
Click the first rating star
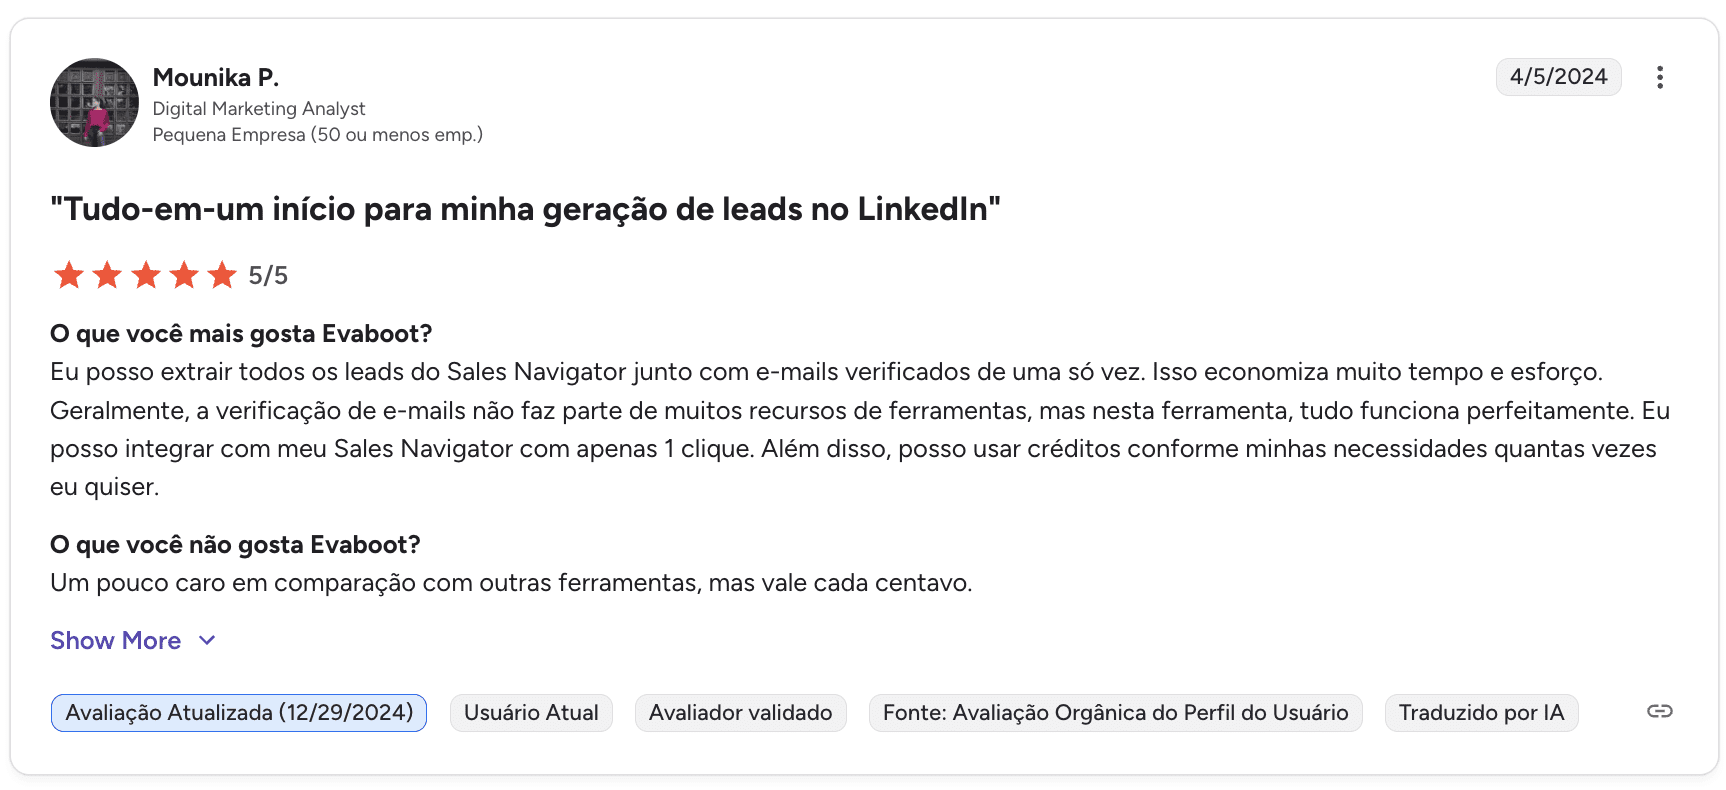tap(69, 275)
